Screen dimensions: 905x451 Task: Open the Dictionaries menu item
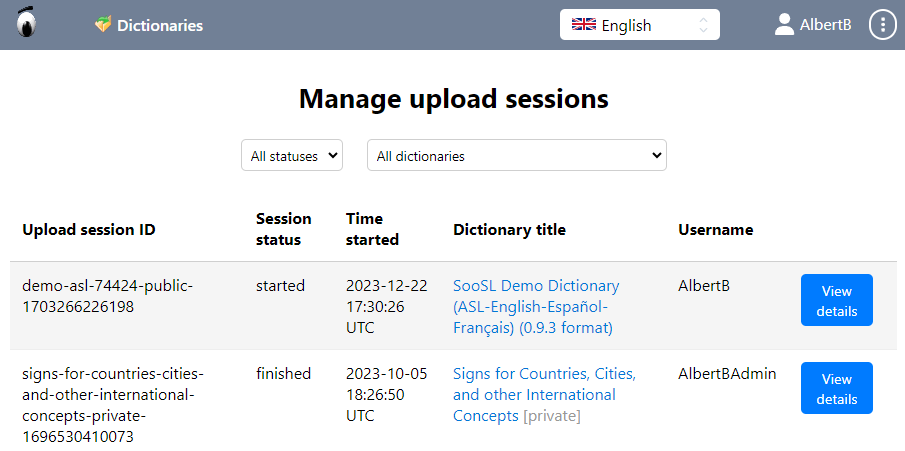[159, 25]
